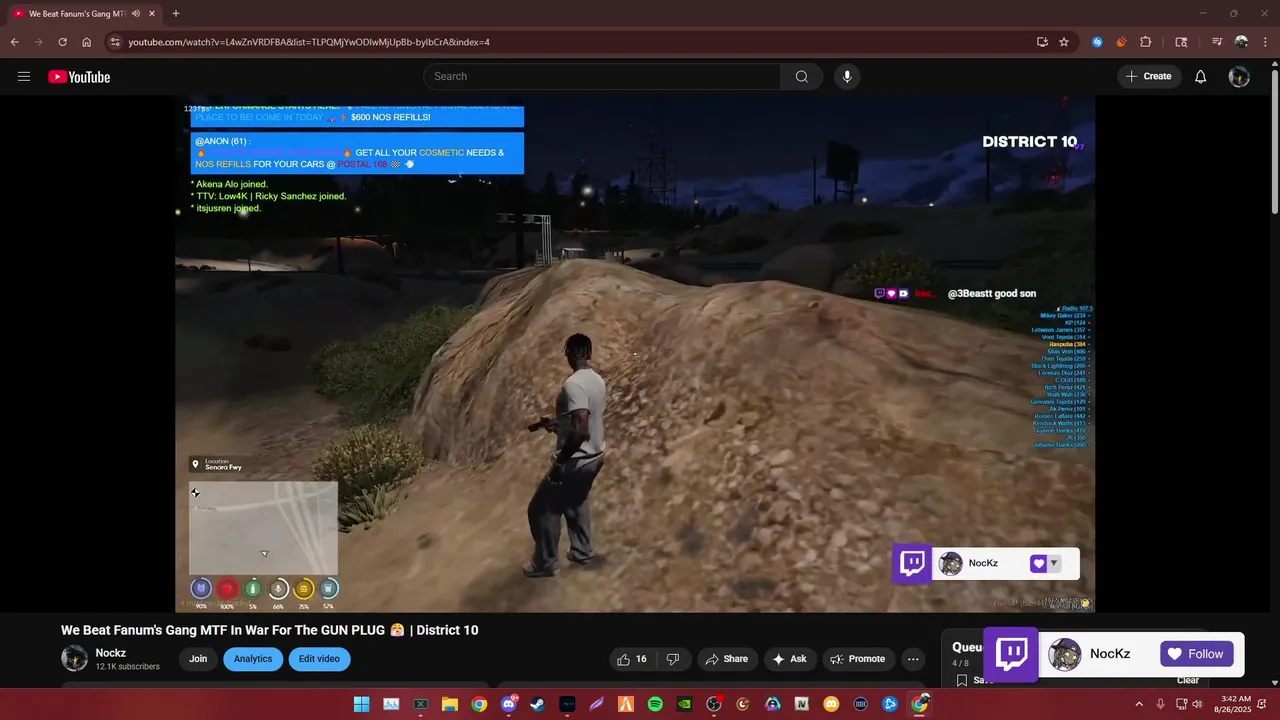Open the orange extension icon
This screenshot has width=1280, height=720.
tap(1121, 42)
